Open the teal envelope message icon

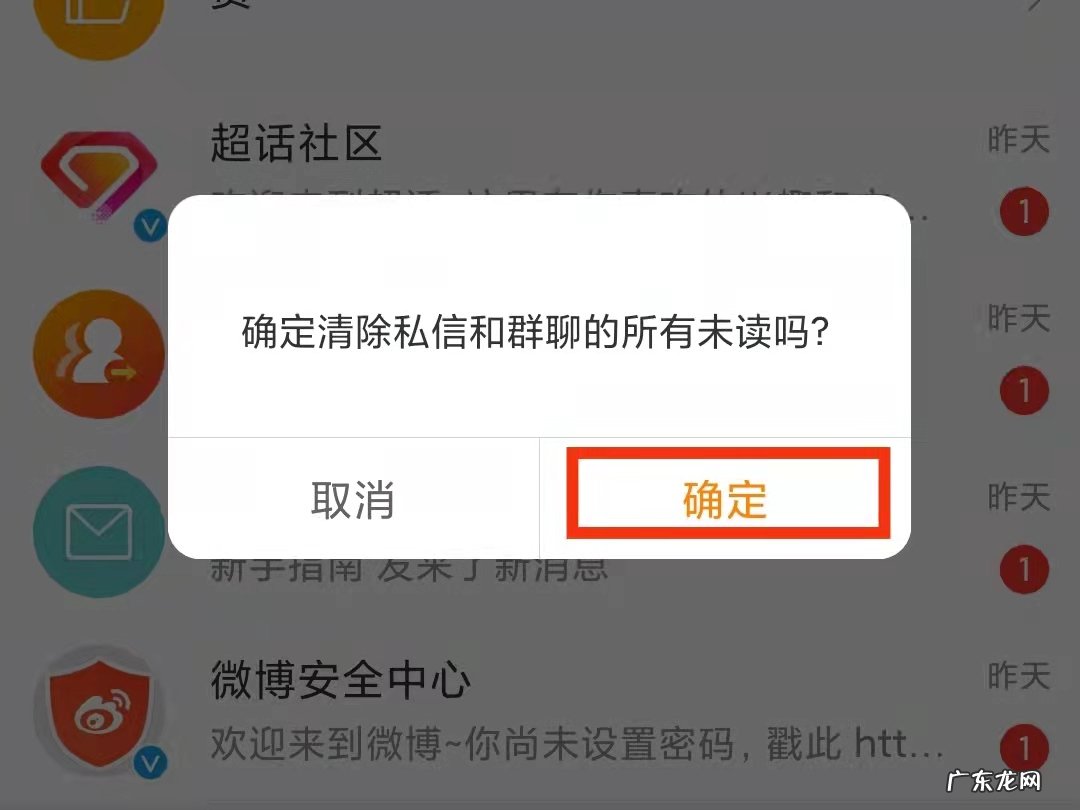[99, 532]
